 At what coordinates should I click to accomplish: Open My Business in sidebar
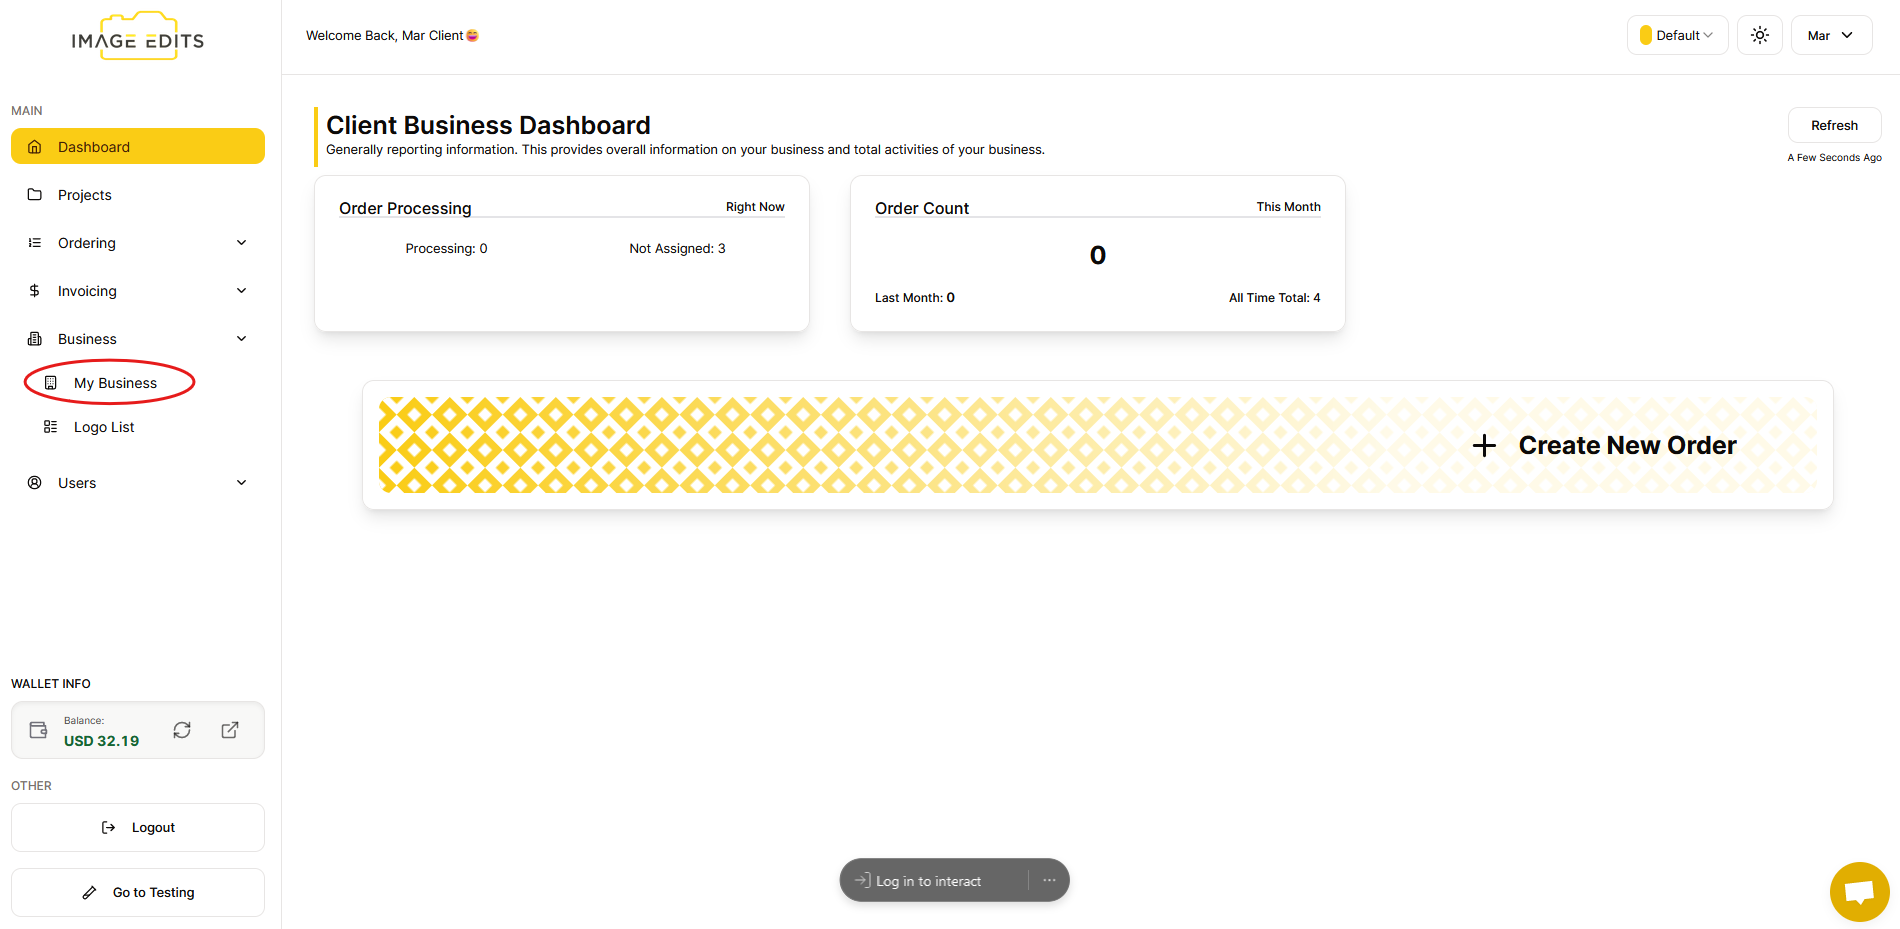pyautogui.click(x=115, y=383)
